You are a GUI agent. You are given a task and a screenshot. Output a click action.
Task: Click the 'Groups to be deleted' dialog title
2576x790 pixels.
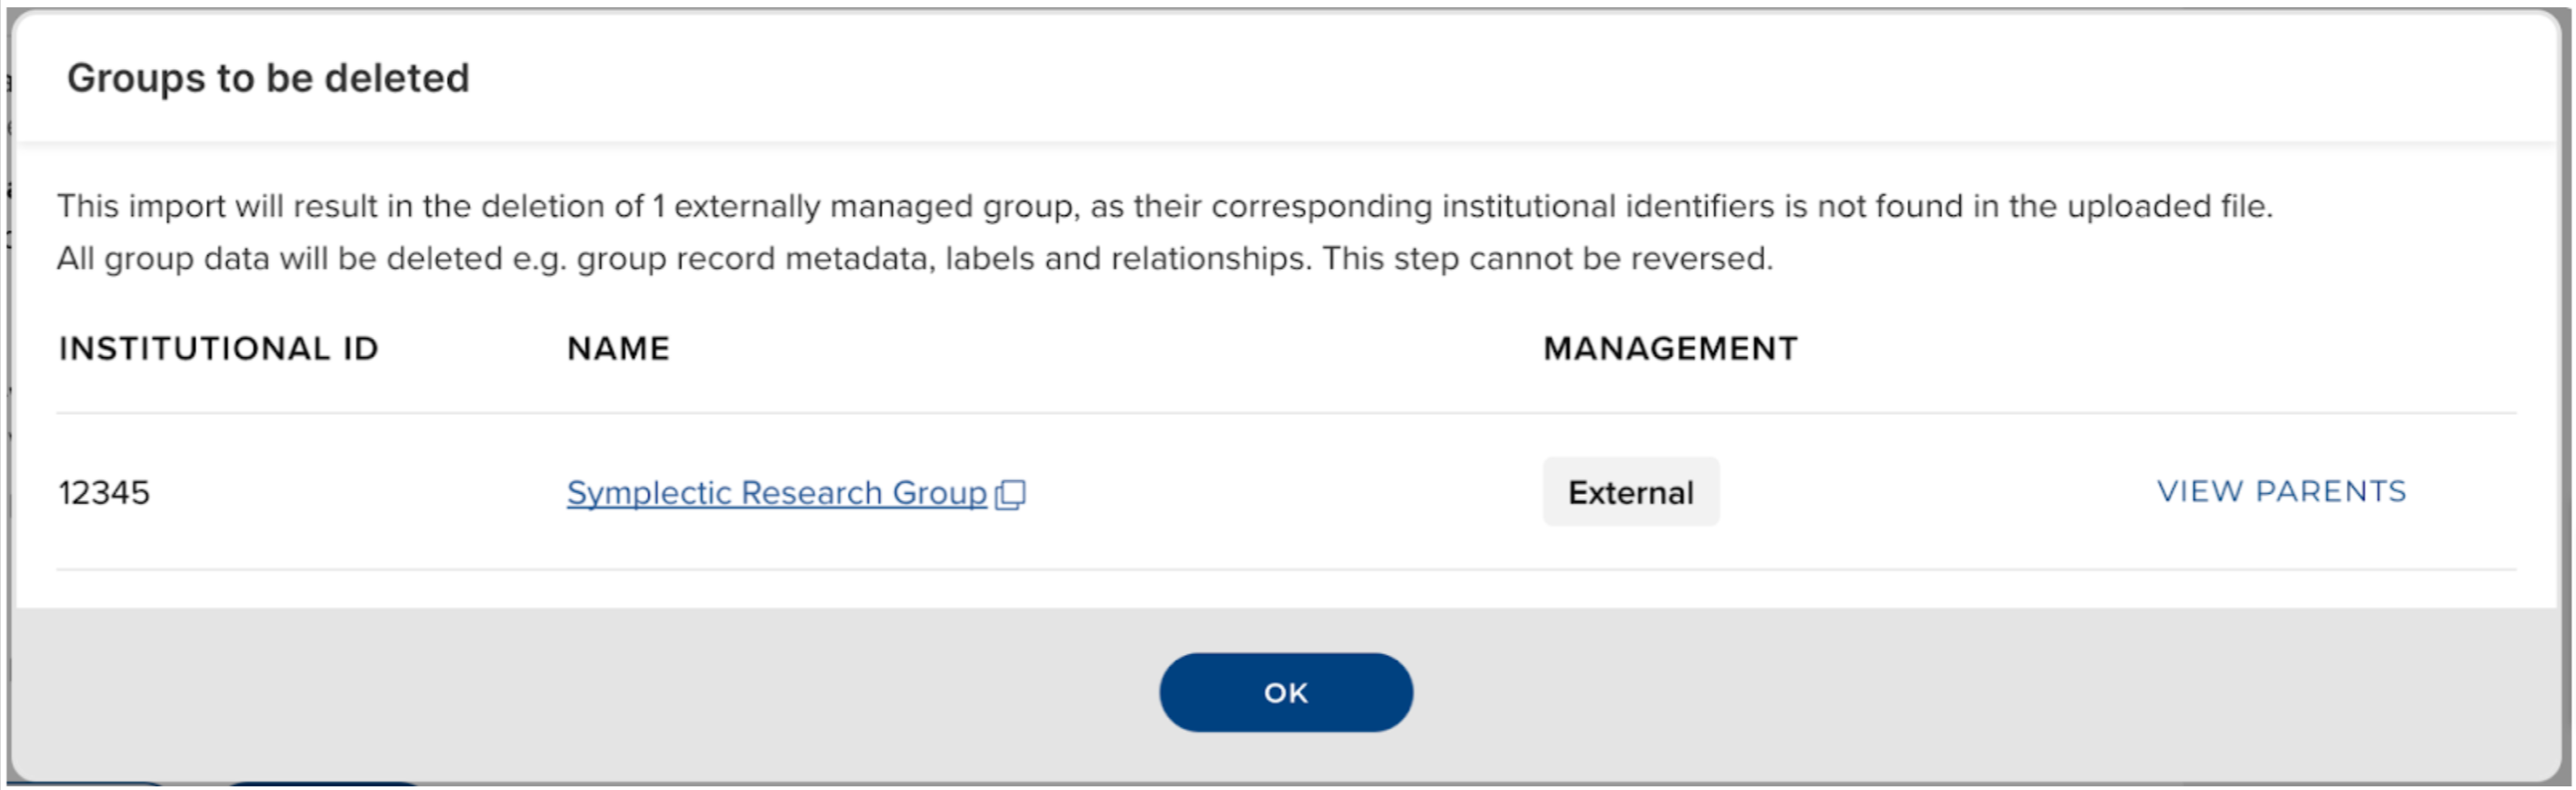tap(268, 78)
